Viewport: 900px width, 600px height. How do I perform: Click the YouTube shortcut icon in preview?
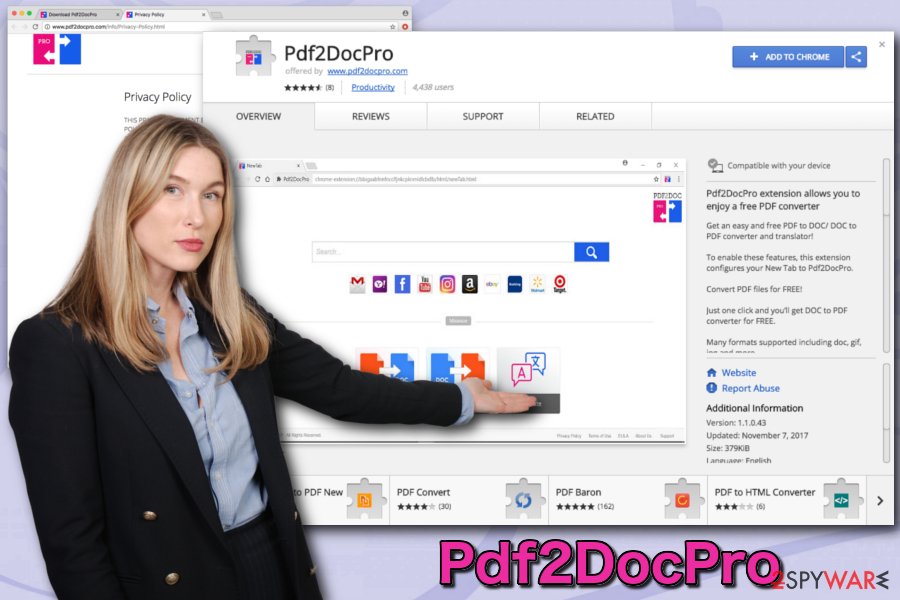coord(425,284)
